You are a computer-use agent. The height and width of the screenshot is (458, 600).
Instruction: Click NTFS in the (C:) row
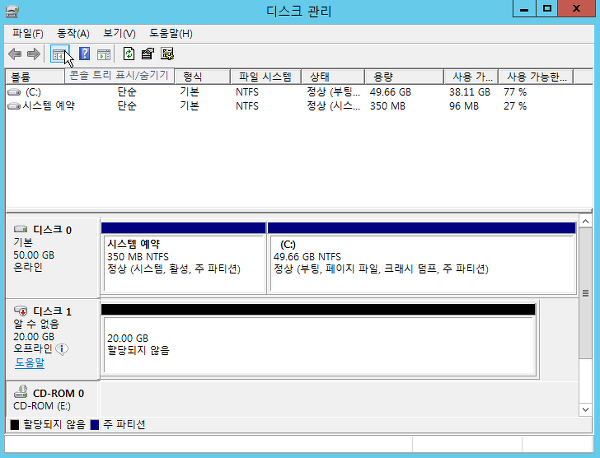[247, 92]
